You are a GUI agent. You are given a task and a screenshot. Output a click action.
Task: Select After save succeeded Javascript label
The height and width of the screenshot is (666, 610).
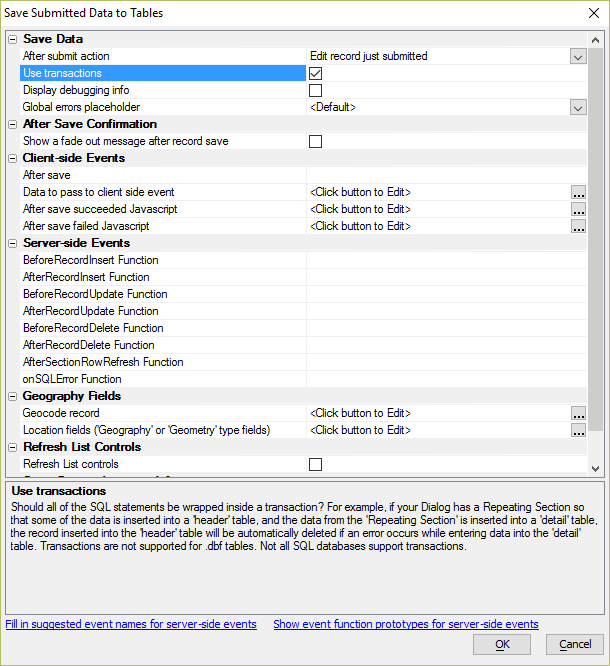click(100, 209)
